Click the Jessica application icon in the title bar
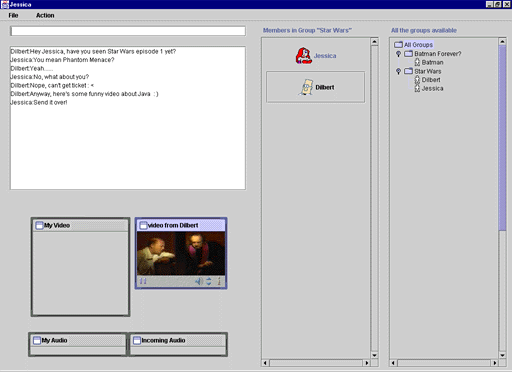The width and height of the screenshot is (512, 372). click(5, 5)
